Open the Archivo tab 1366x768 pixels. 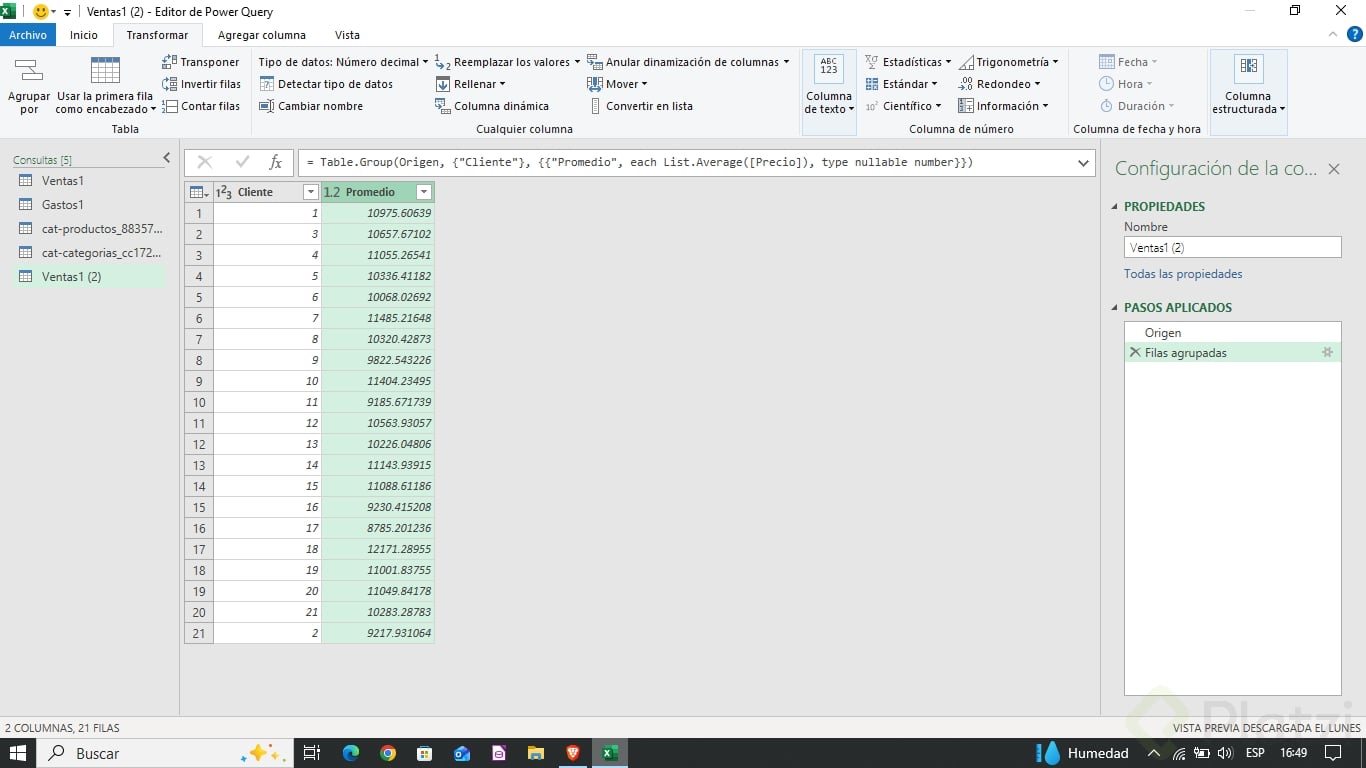[28, 35]
